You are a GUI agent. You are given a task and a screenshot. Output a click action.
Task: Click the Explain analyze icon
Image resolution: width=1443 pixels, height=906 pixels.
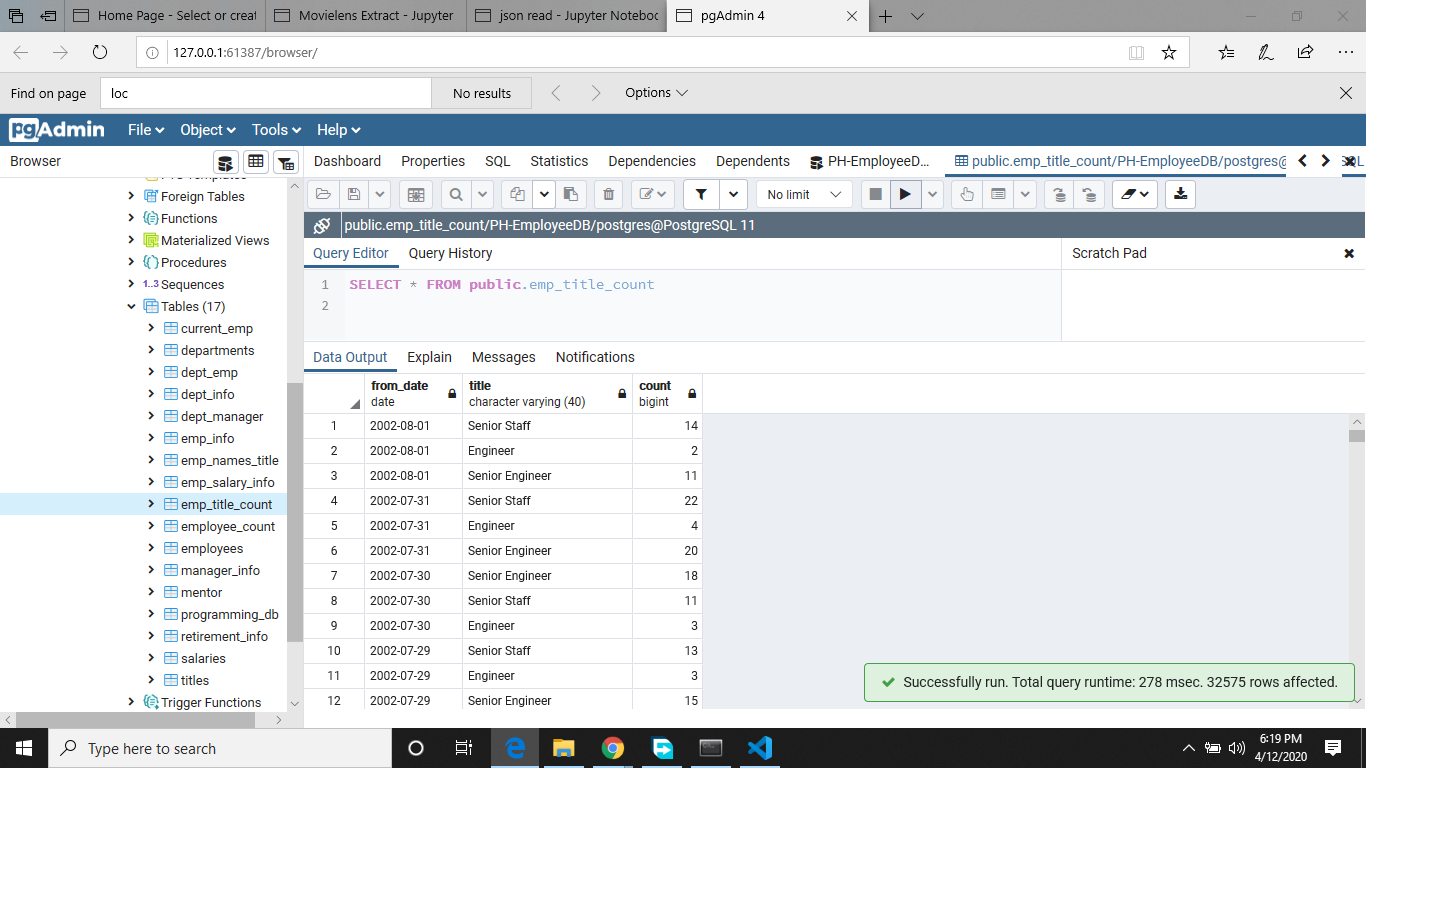point(998,194)
